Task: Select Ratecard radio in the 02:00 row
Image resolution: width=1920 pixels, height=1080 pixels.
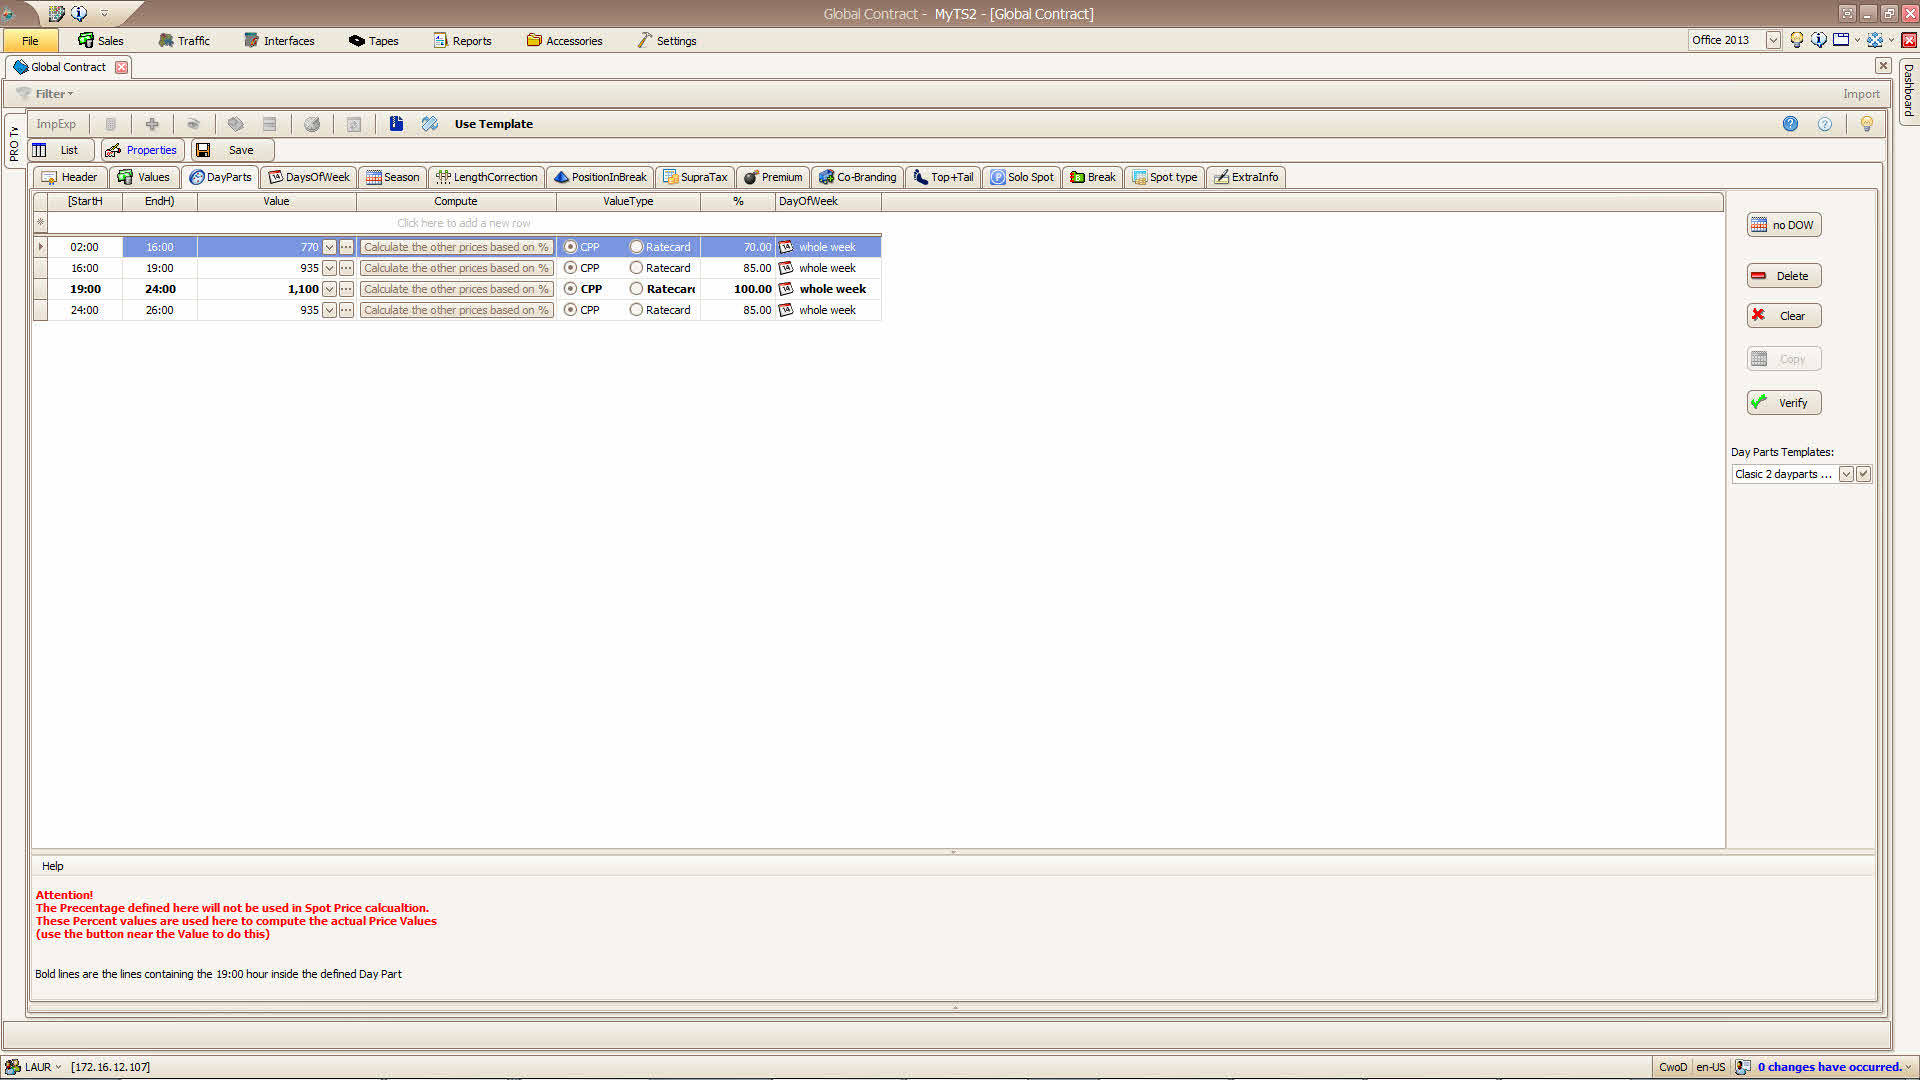Action: 636,247
